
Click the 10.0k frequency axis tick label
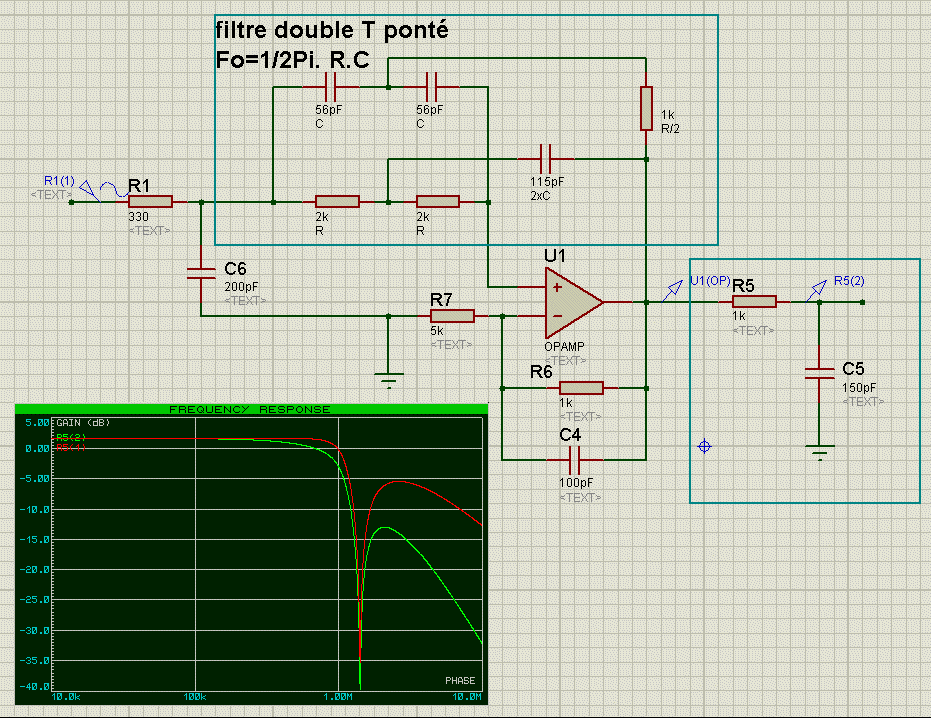(66, 697)
